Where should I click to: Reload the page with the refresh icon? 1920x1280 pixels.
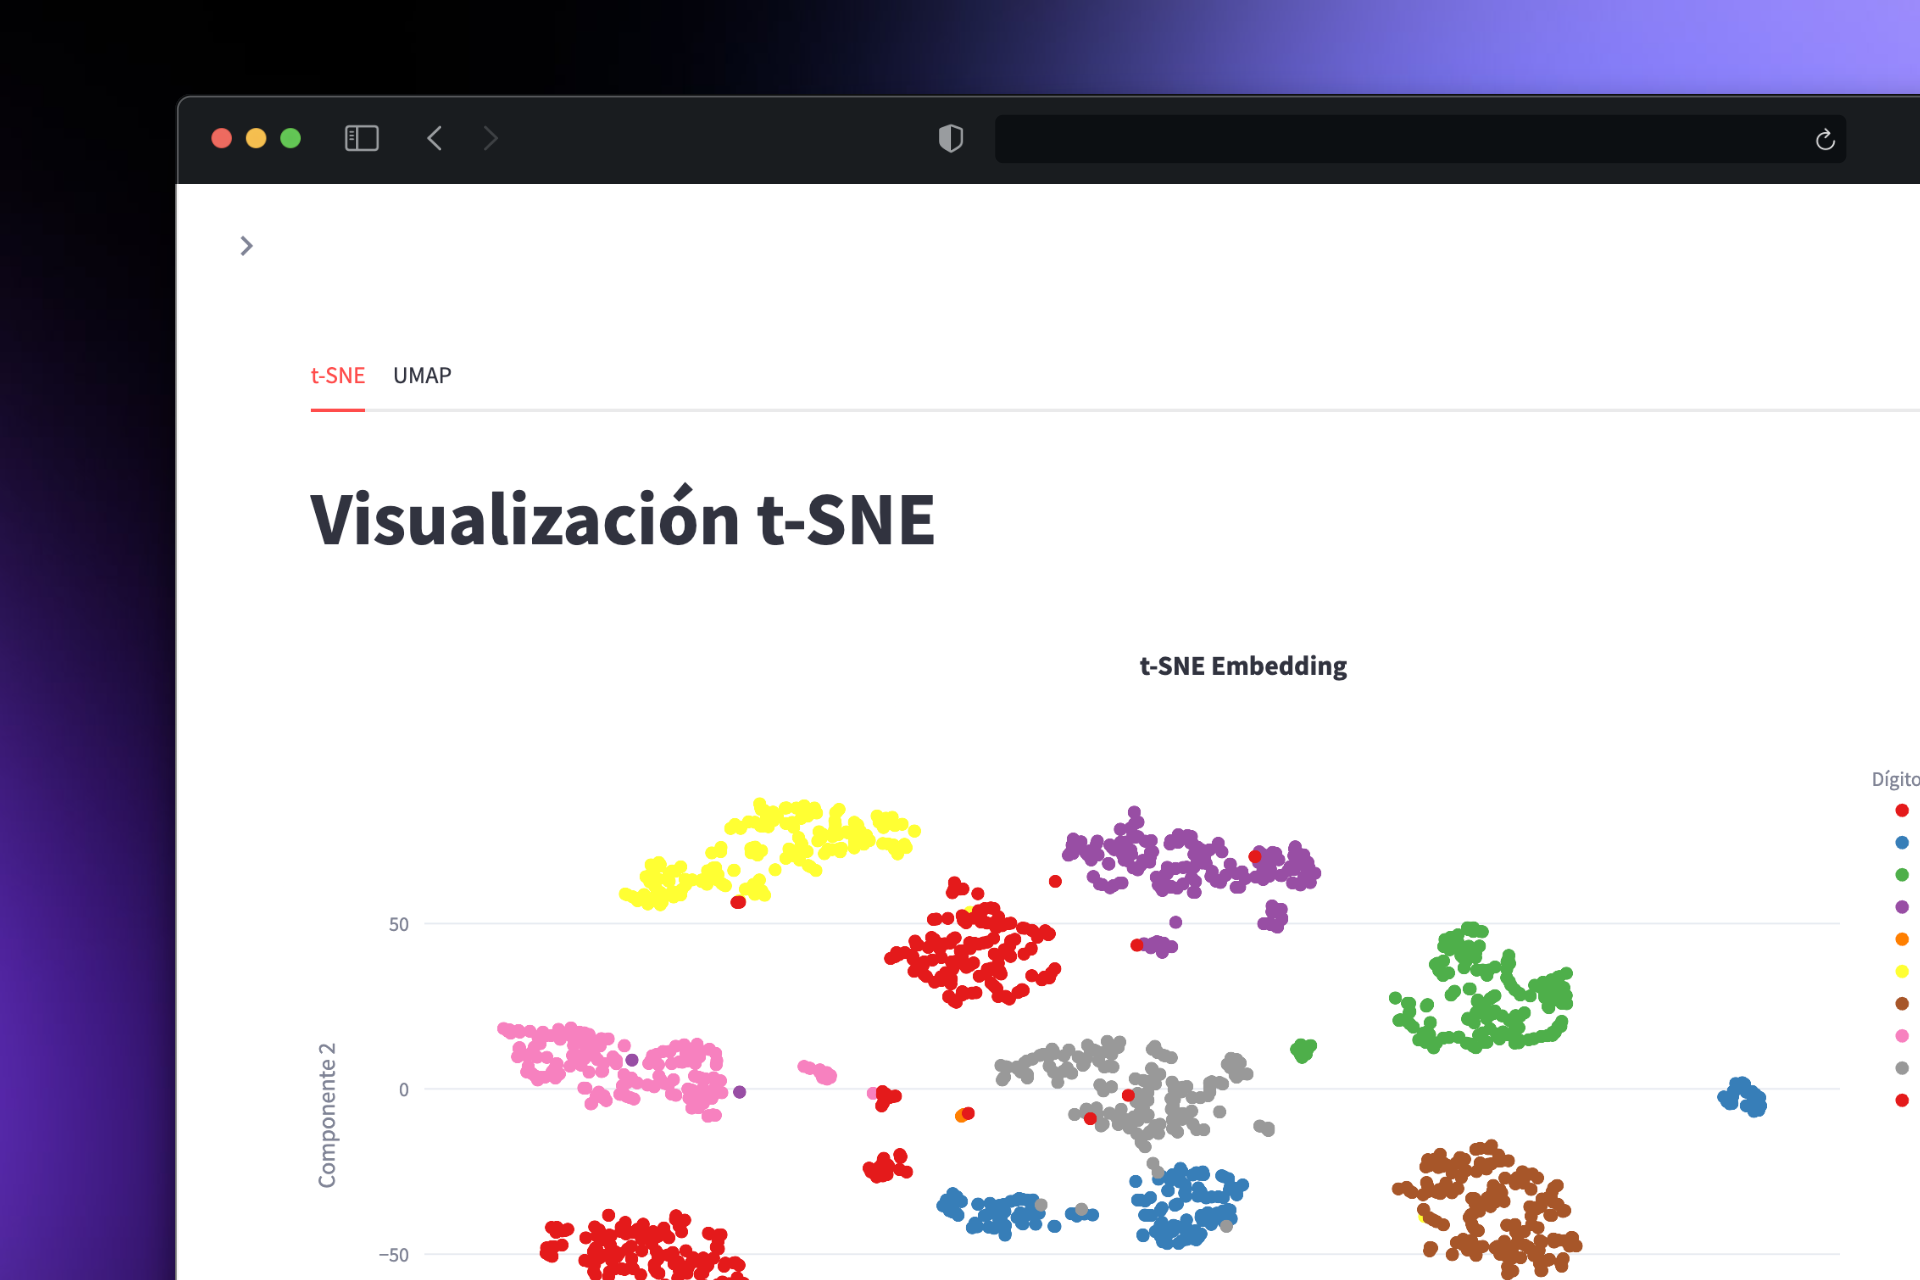coord(1825,139)
